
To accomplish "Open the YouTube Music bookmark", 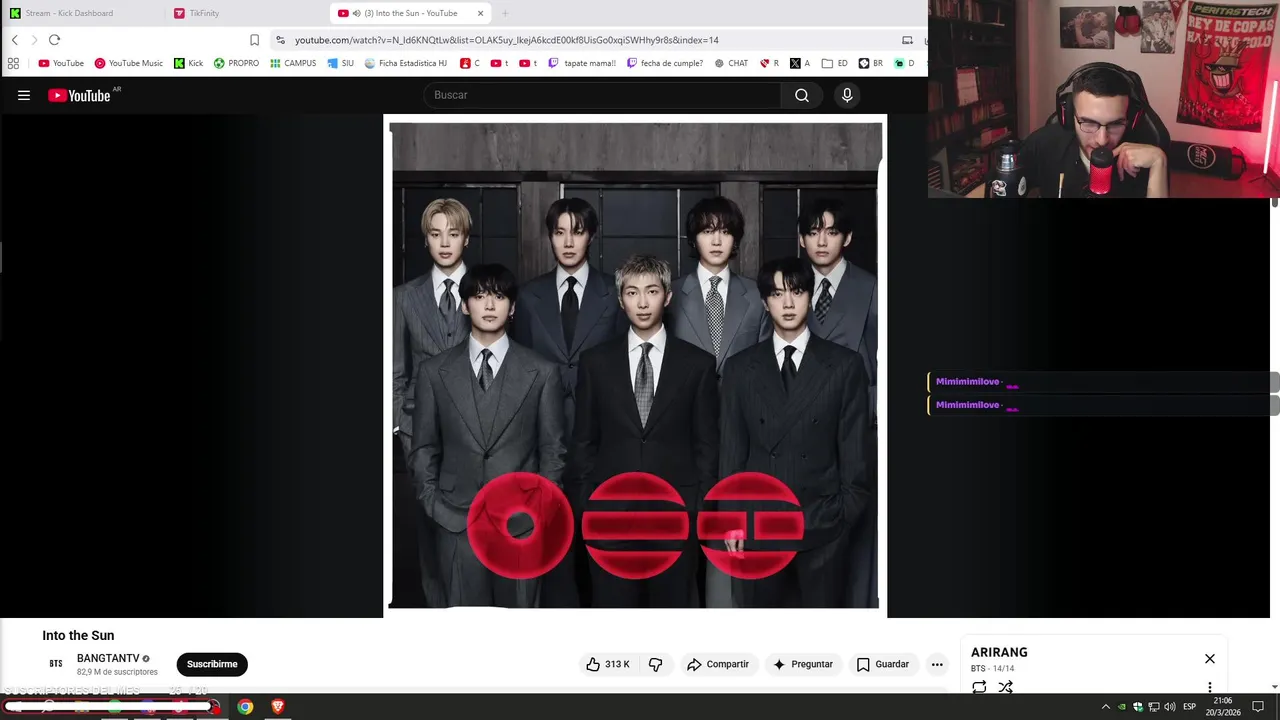I will tap(129, 63).
